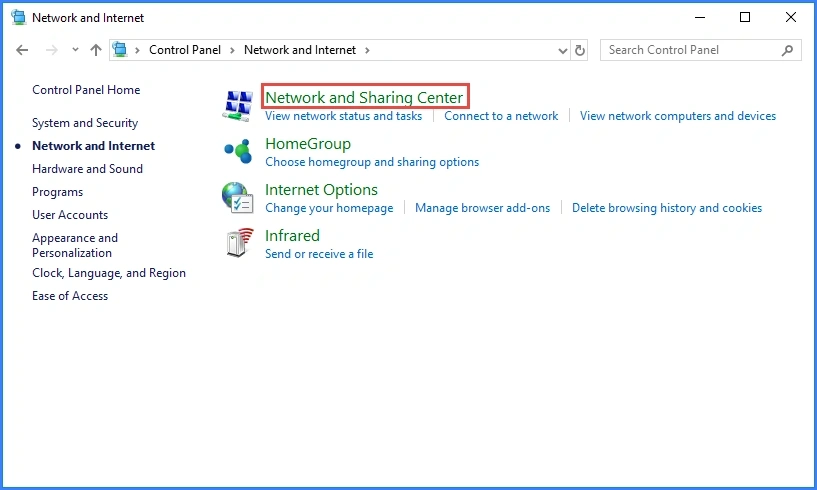Minimize the Network and Internet window
This screenshot has height=490, width=817.
coord(700,17)
